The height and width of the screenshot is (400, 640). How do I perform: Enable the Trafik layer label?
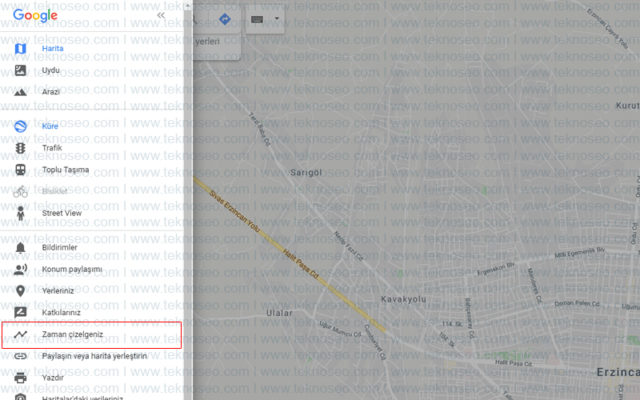(x=52, y=148)
